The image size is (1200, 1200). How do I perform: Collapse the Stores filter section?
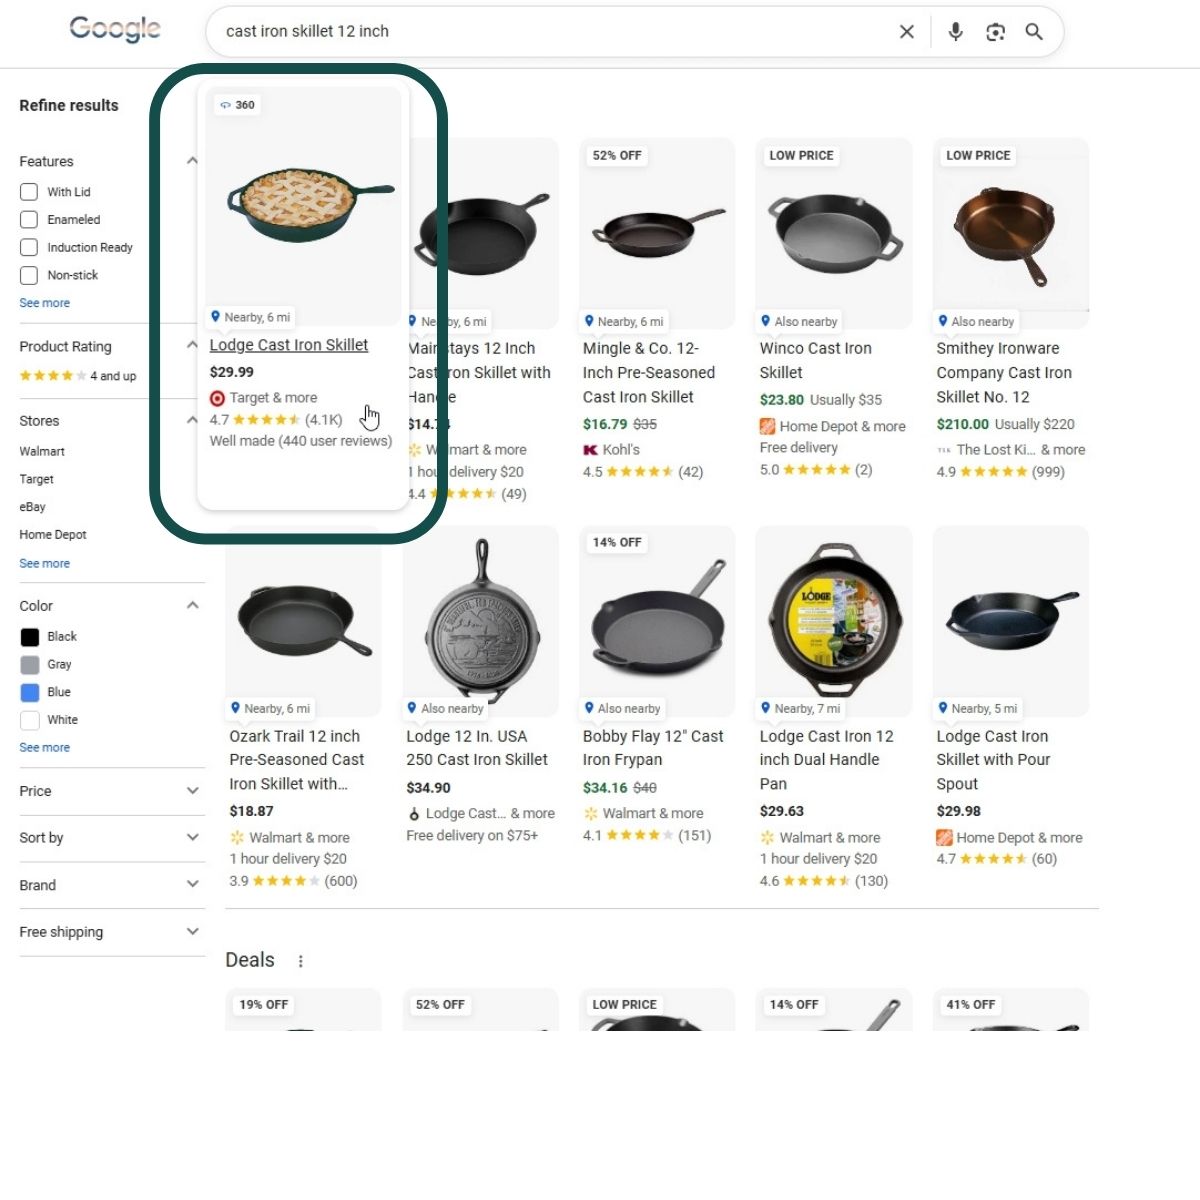pos(192,420)
